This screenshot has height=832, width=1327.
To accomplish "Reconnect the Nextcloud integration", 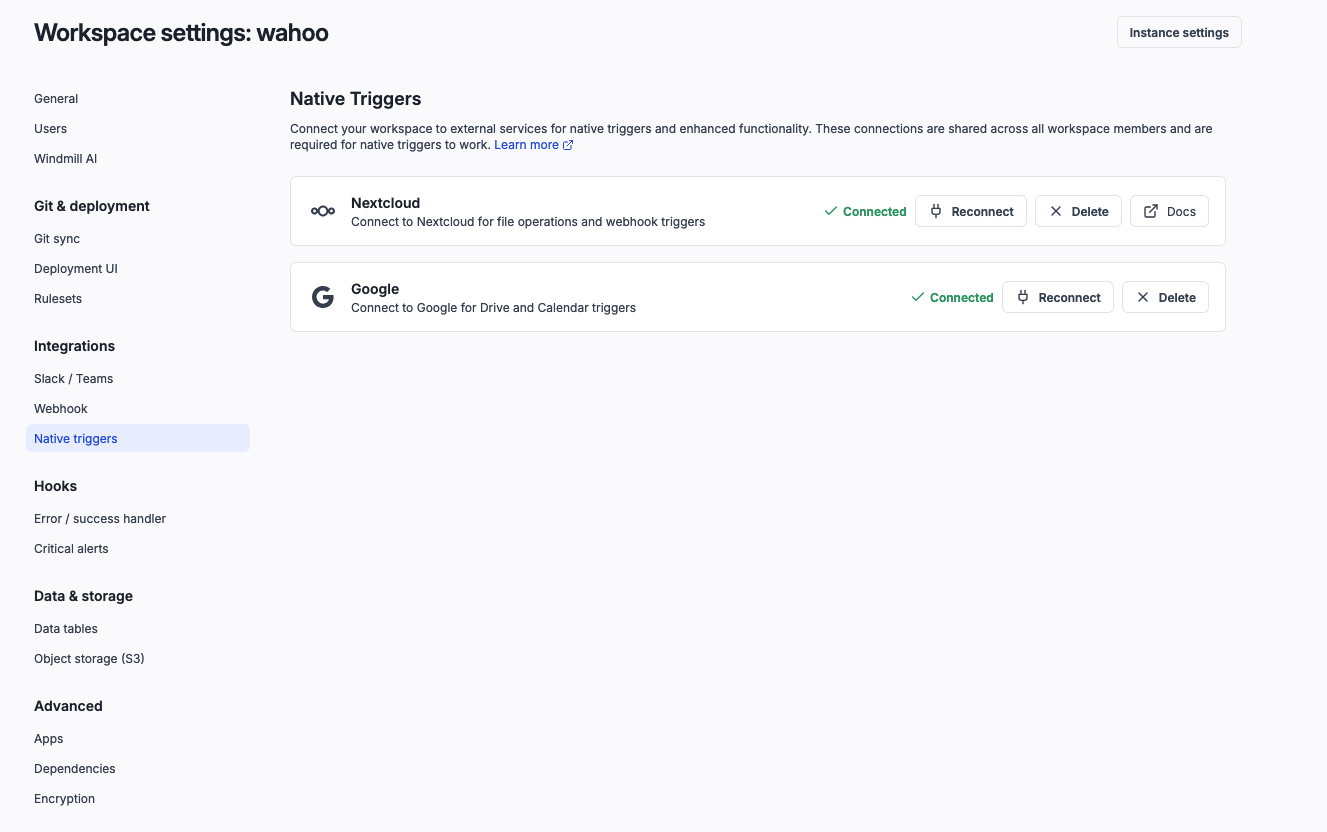I will pyautogui.click(x=971, y=211).
